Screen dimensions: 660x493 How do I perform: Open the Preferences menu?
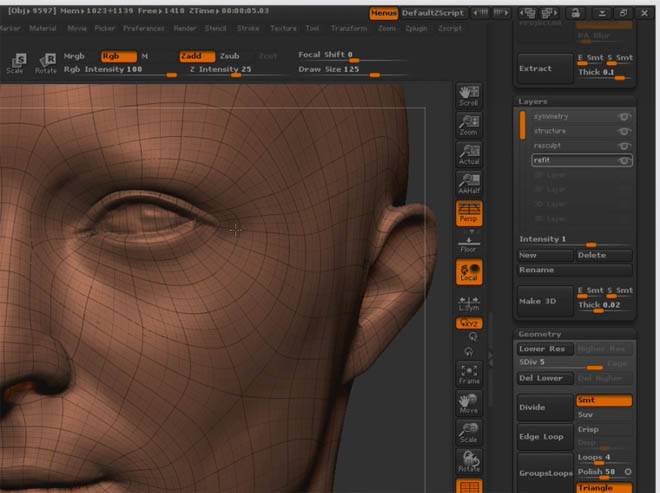coord(144,28)
